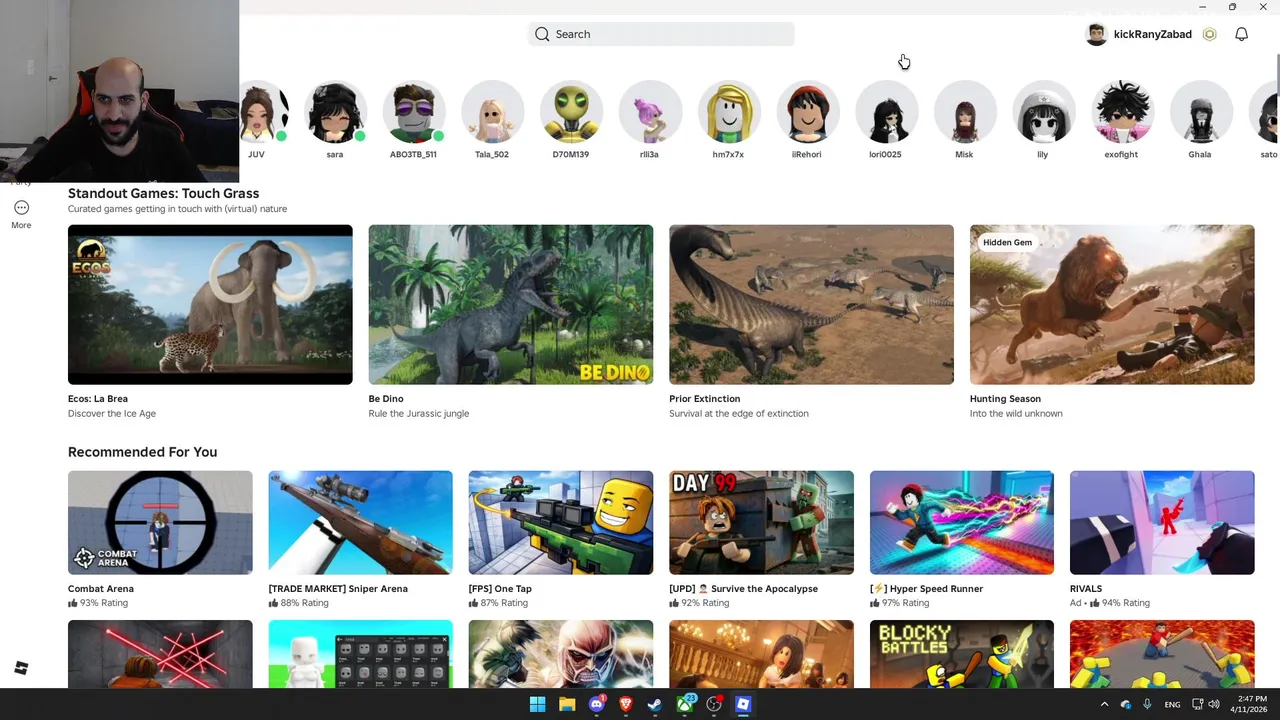Click the Roblox Studio sidebar icon
Image resolution: width=1280 pixels, height=720 pixels.
click(21, 668)
